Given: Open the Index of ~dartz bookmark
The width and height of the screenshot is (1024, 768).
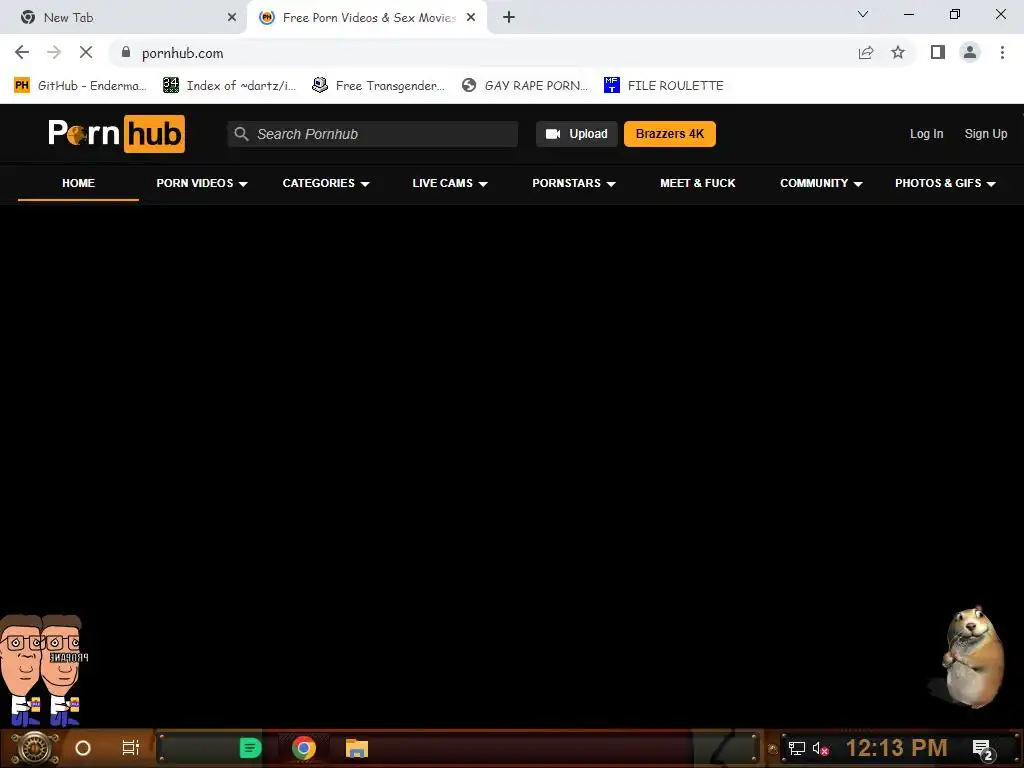Looking at the screenshot, I should click(229, 86).
